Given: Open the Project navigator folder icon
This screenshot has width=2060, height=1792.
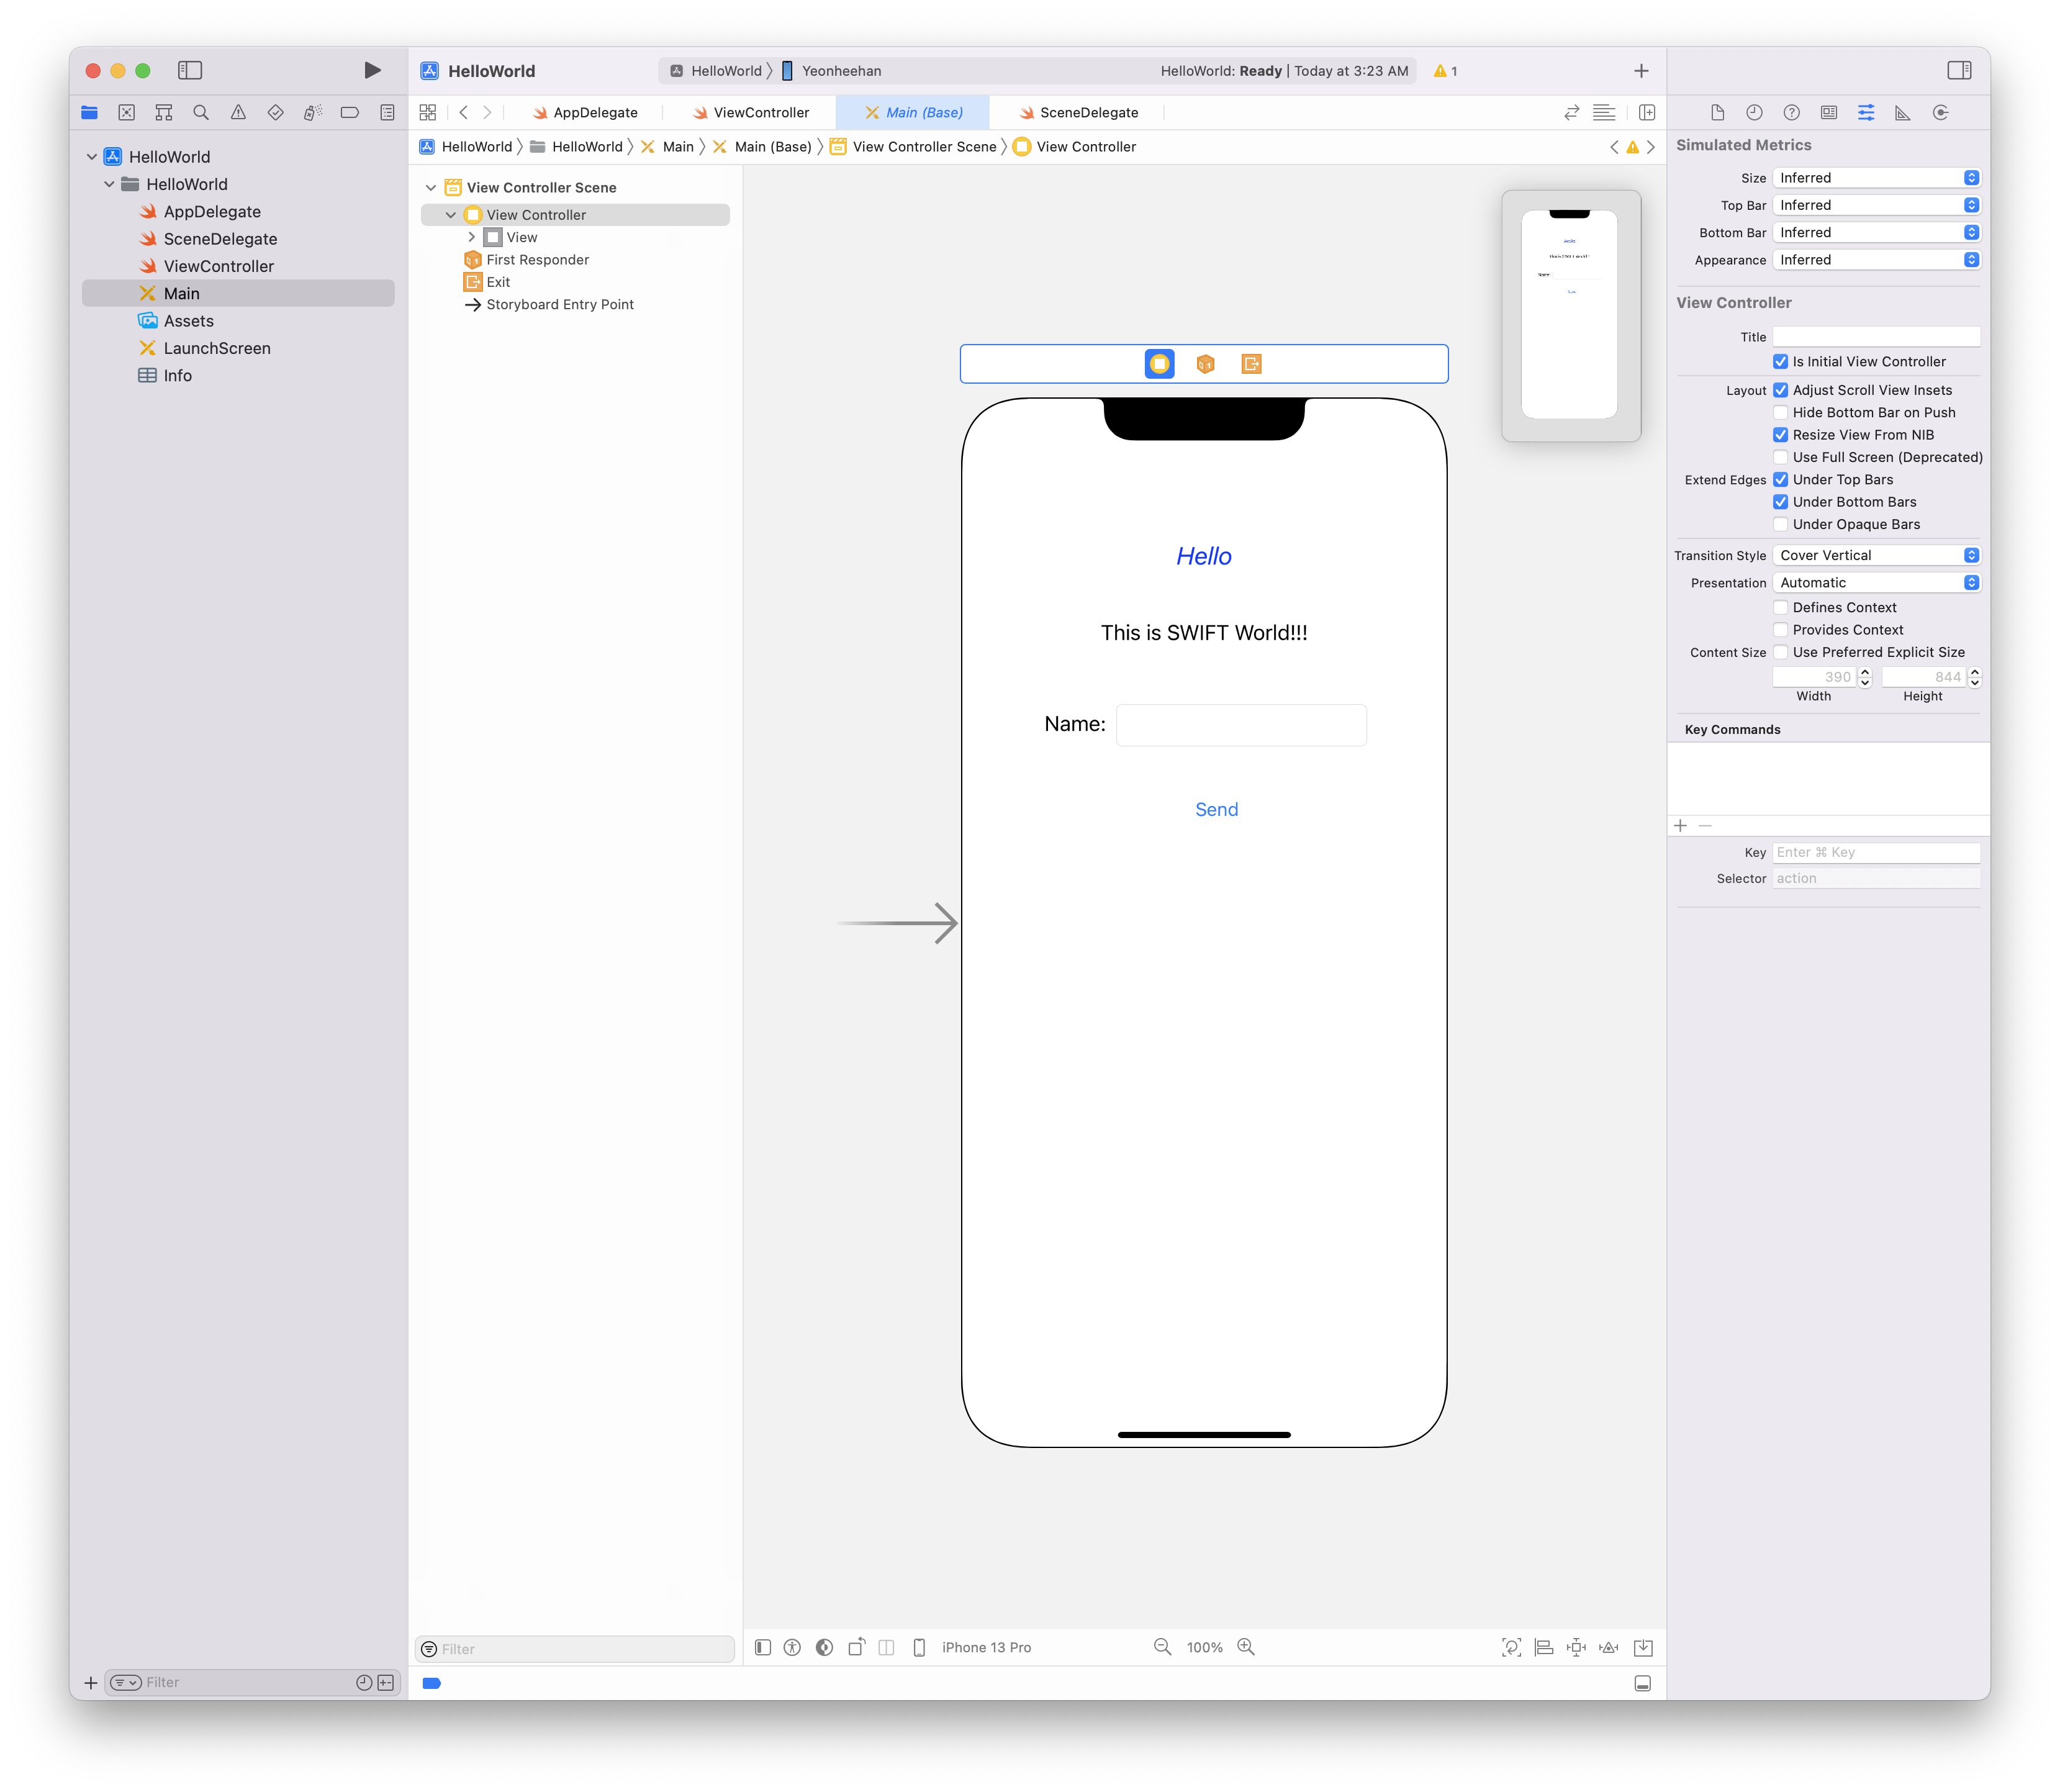Looking at the screenshot, I should point(89,112).
